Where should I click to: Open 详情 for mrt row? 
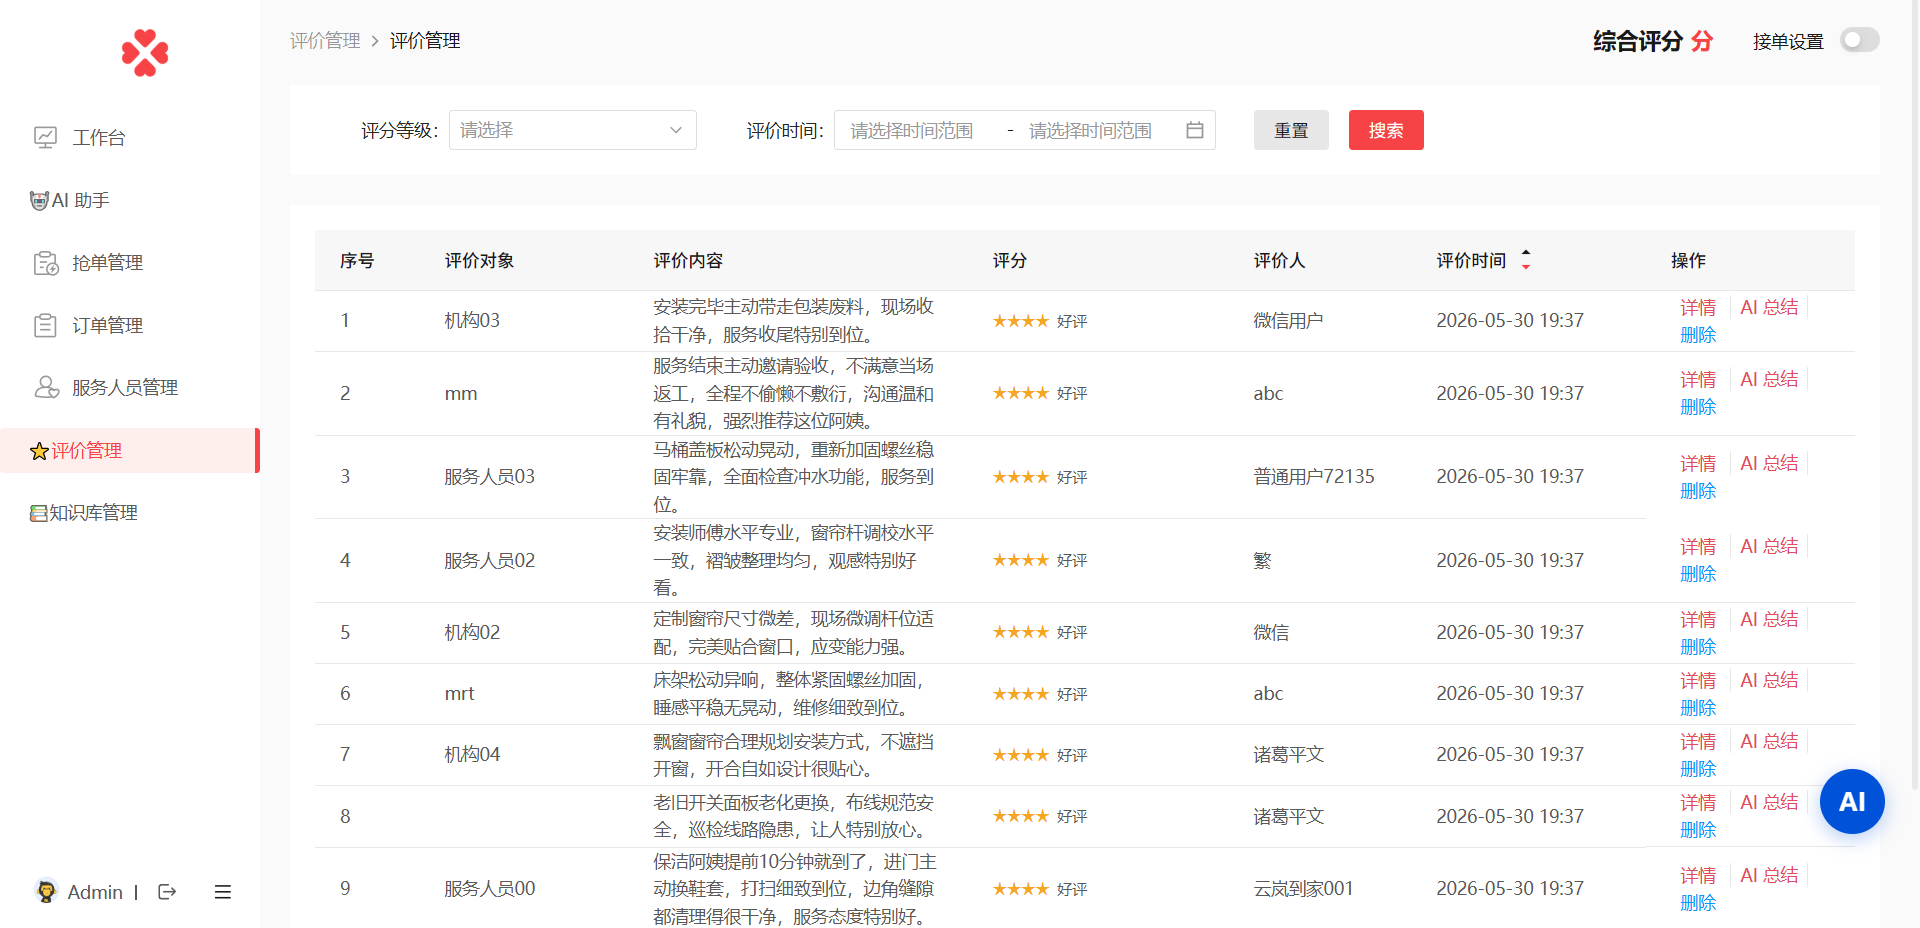tap(1698, 680)
